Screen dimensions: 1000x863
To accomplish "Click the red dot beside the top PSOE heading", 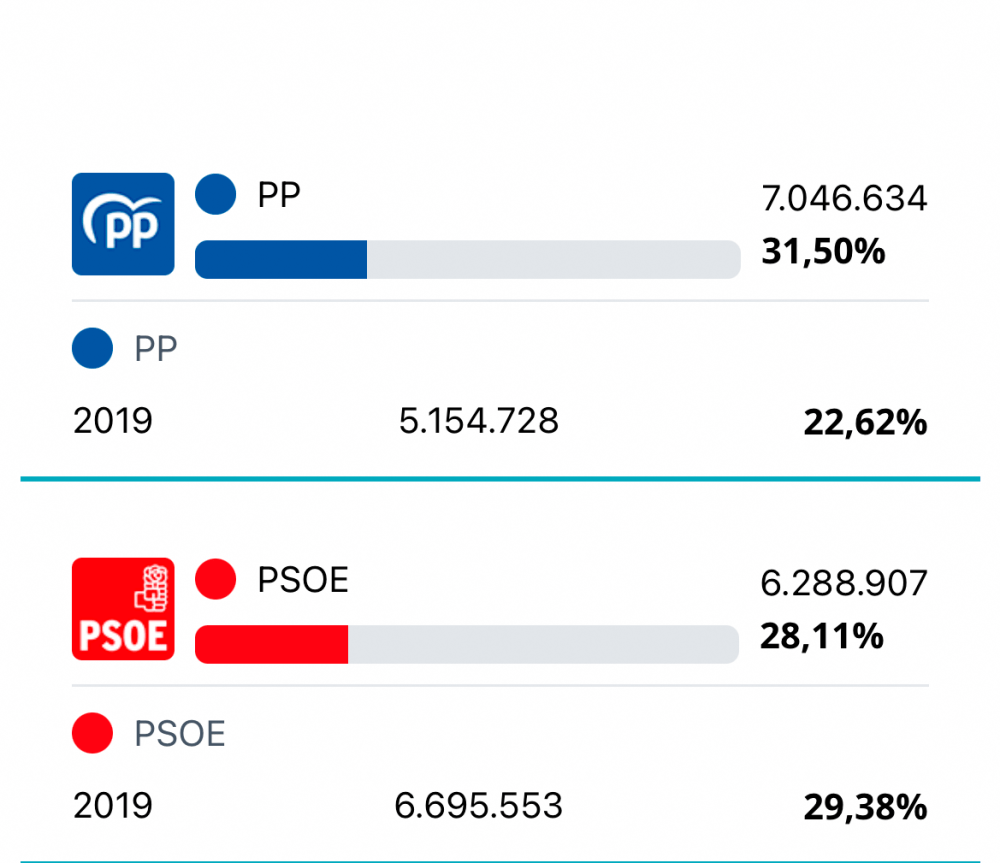I will pyautogui.click(x=215, y=579).
